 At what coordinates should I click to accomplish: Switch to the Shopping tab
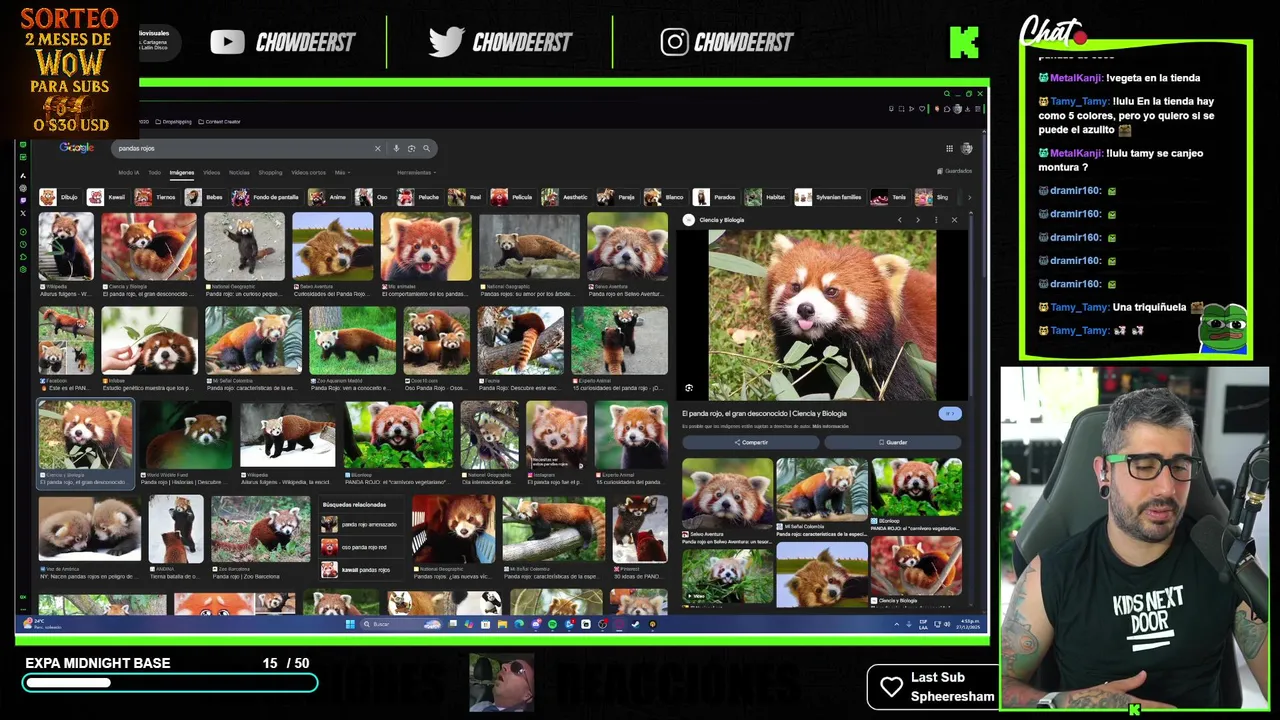(x=270, y=172)
